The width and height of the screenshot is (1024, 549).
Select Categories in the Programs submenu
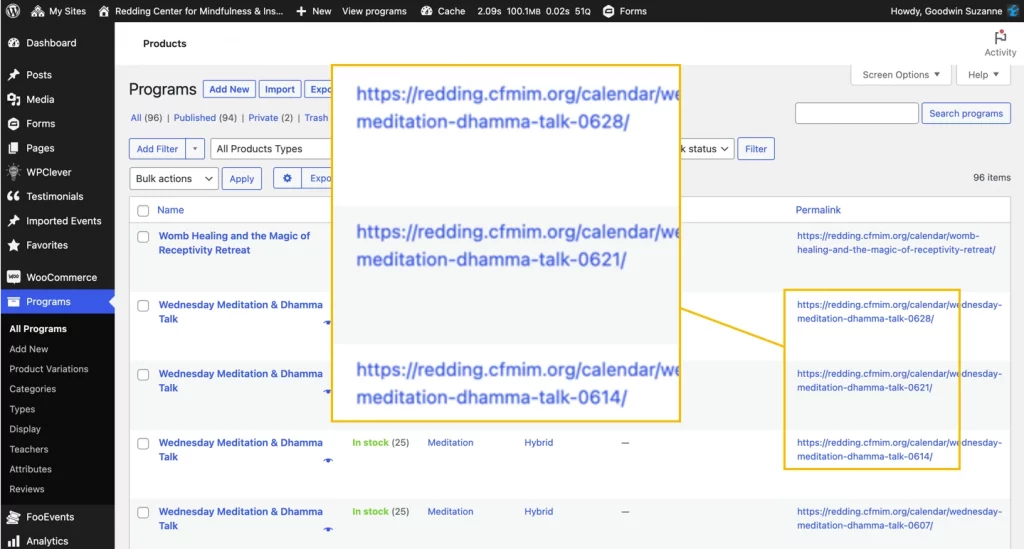click(33, 389)
